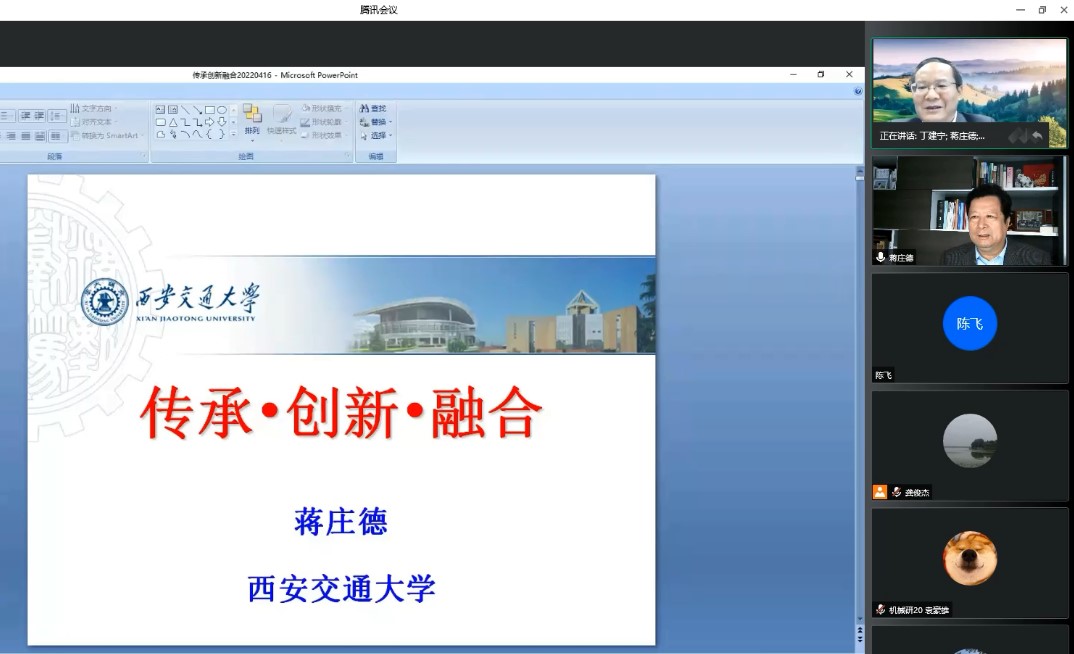Open the 替换 (Replace) dropdown
1074x654 pixels.
coord(377,122)
